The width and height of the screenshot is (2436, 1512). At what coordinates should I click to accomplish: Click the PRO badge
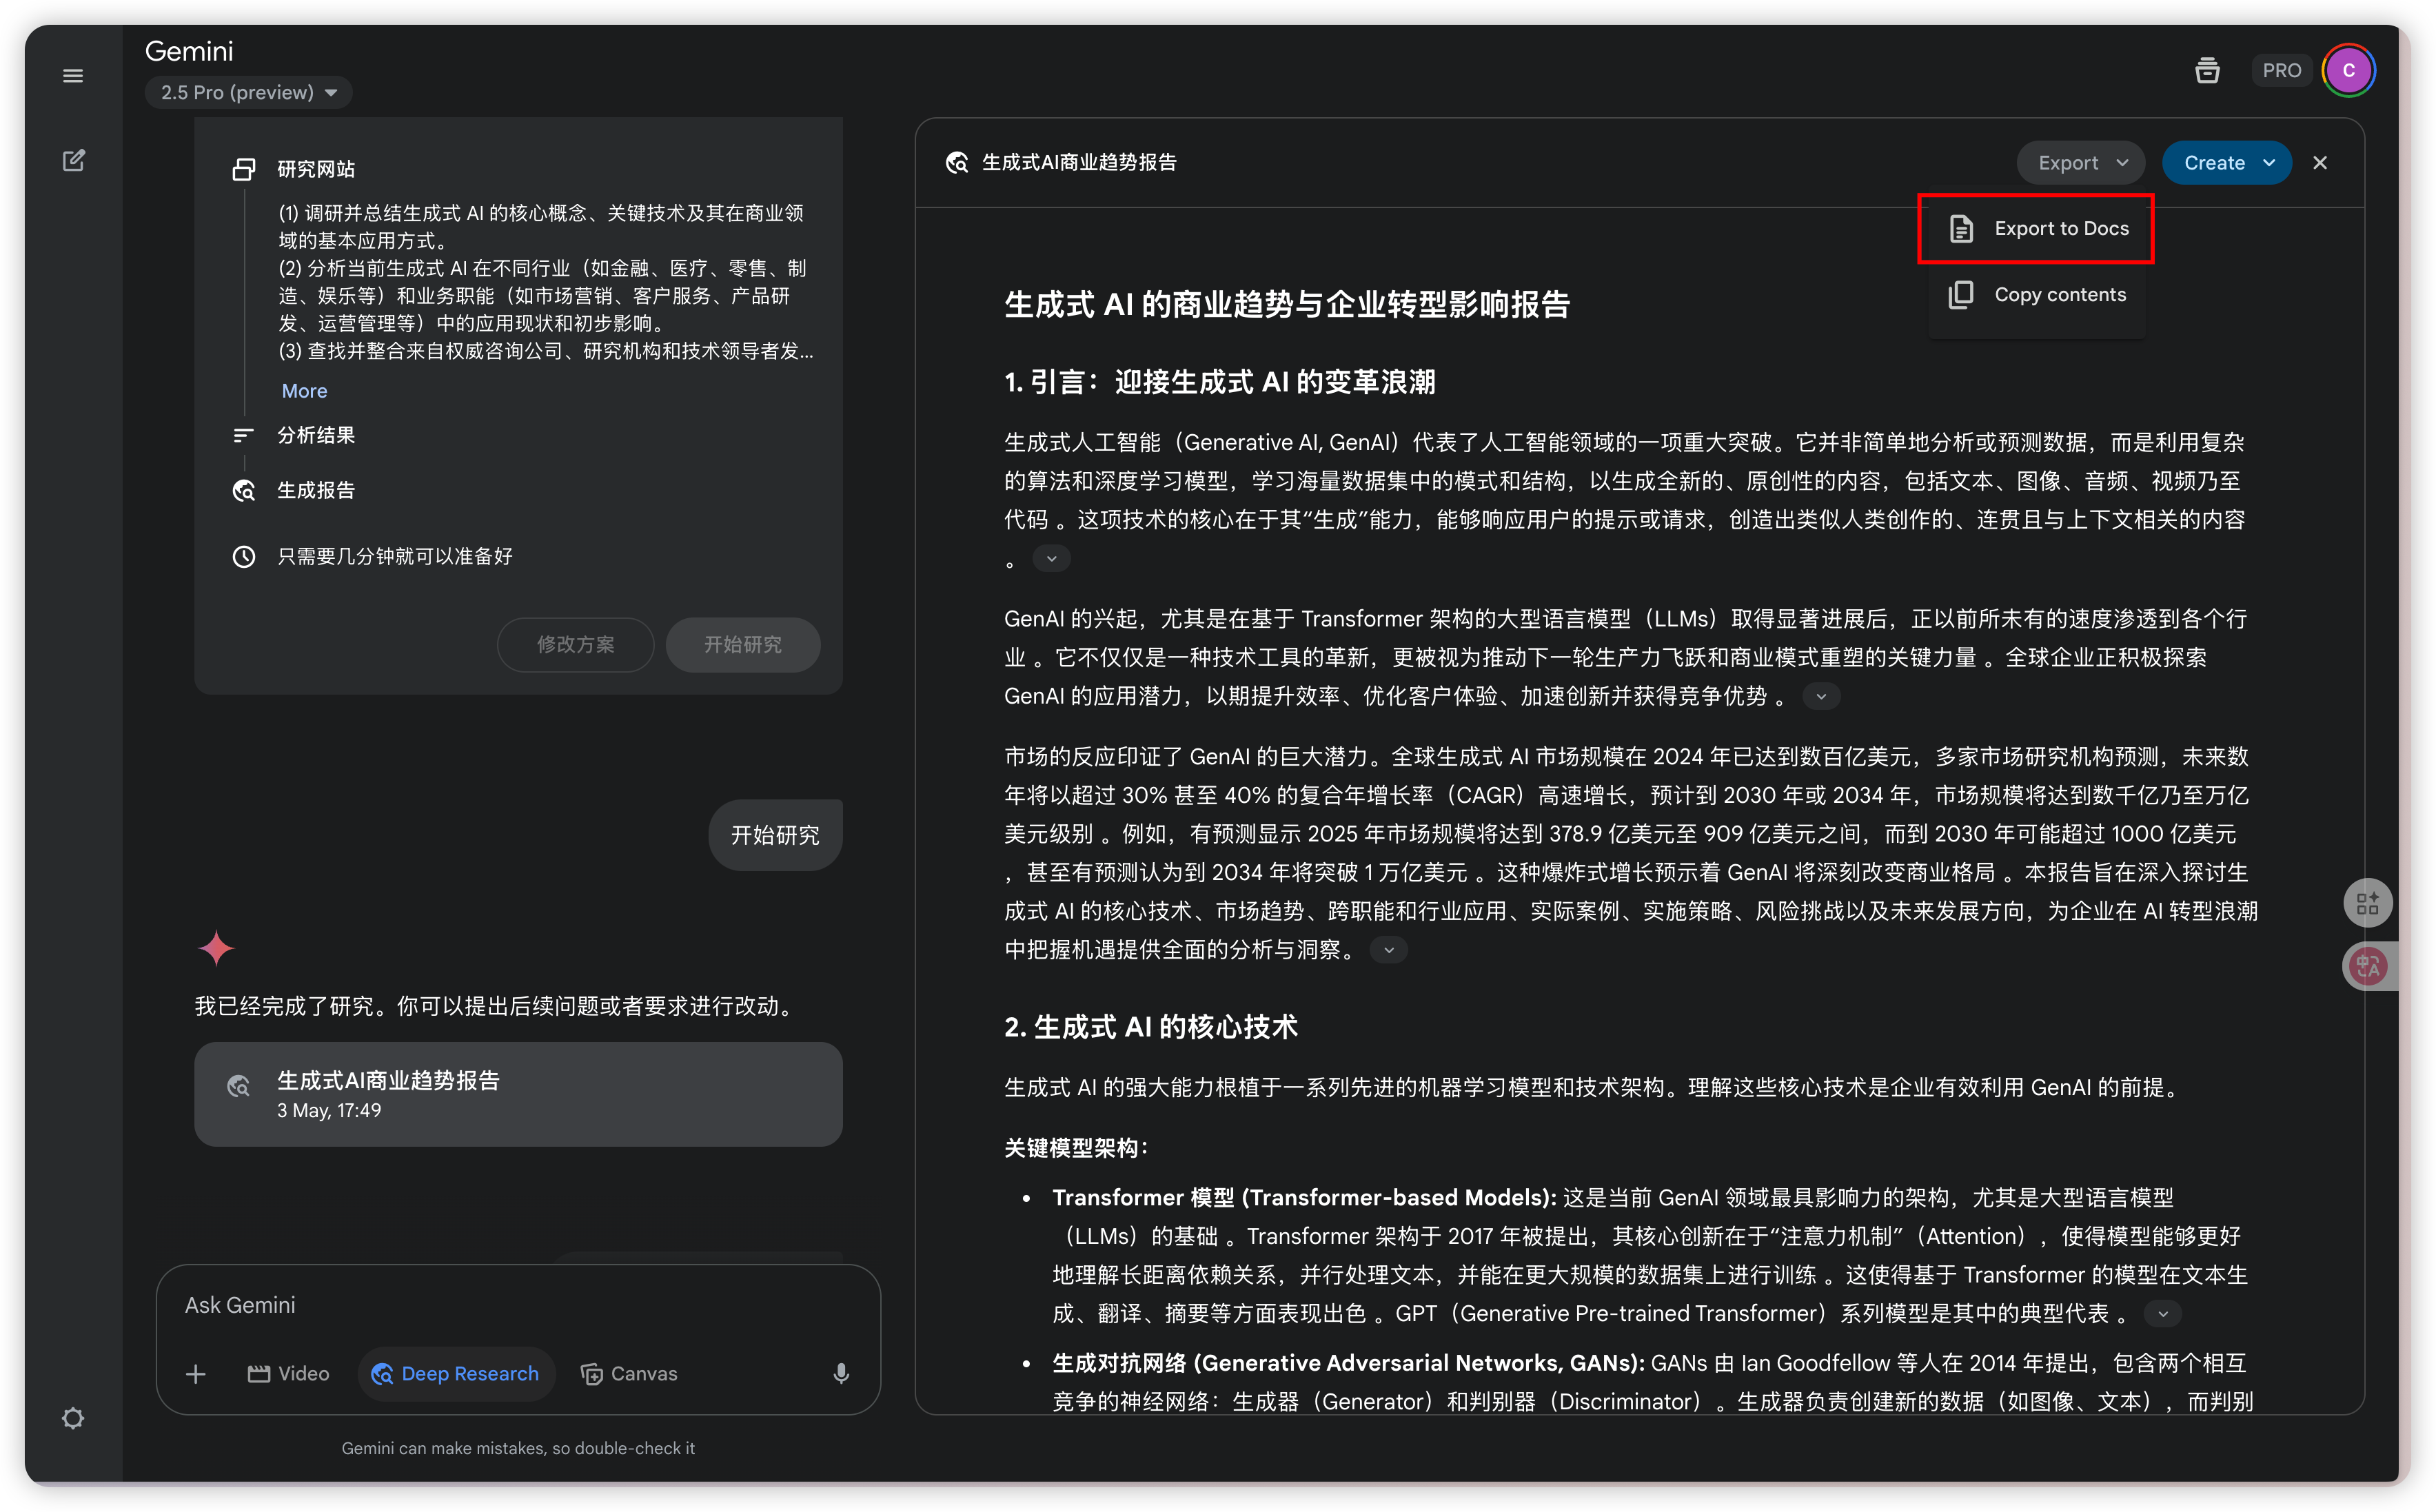[x=2281, y=70]
